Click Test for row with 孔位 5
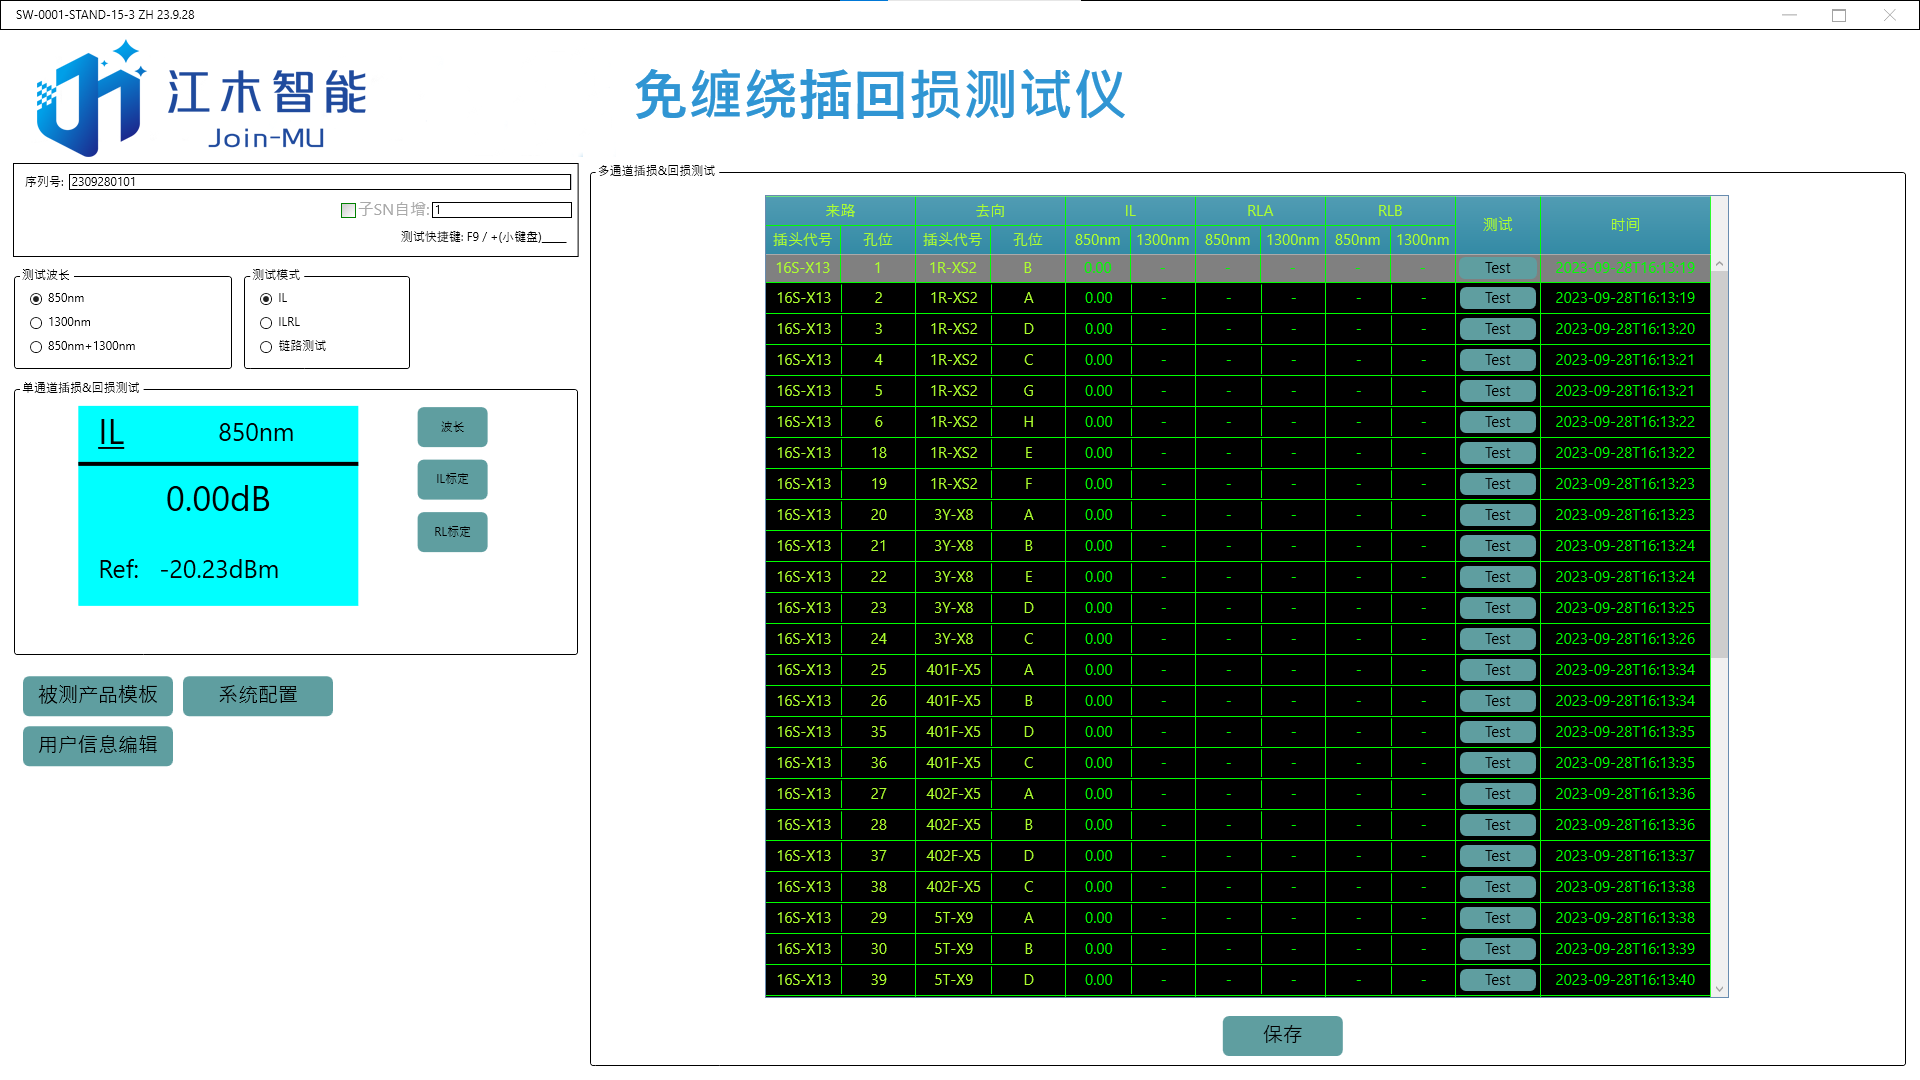Viewport: 1920px width, 1080px height. coord(1497,391)
